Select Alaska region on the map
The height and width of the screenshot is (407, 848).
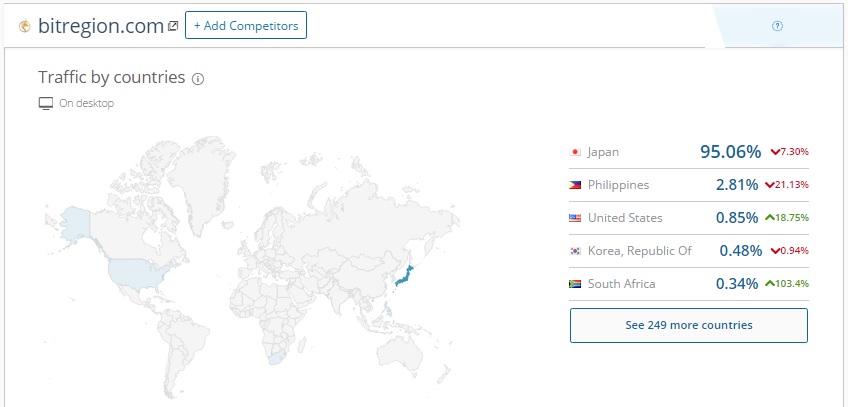point(75,223)
